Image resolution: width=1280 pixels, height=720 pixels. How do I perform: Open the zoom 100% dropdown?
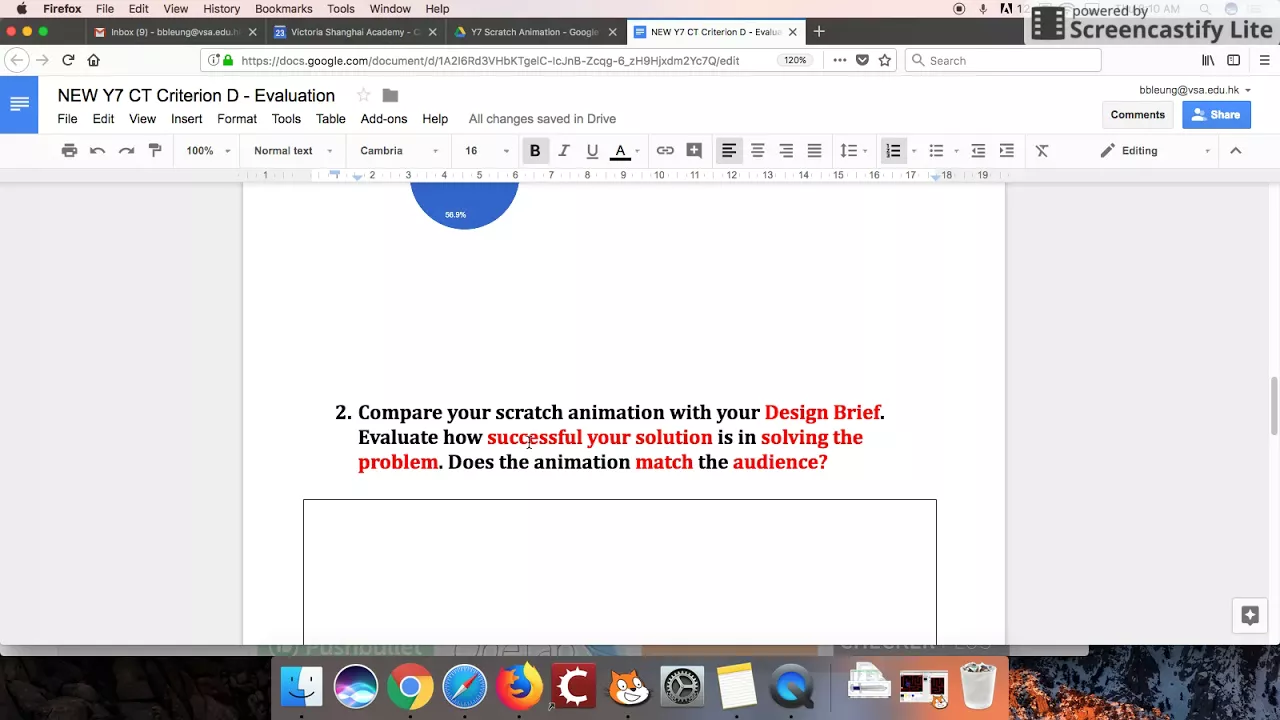(x=208, y=151)
